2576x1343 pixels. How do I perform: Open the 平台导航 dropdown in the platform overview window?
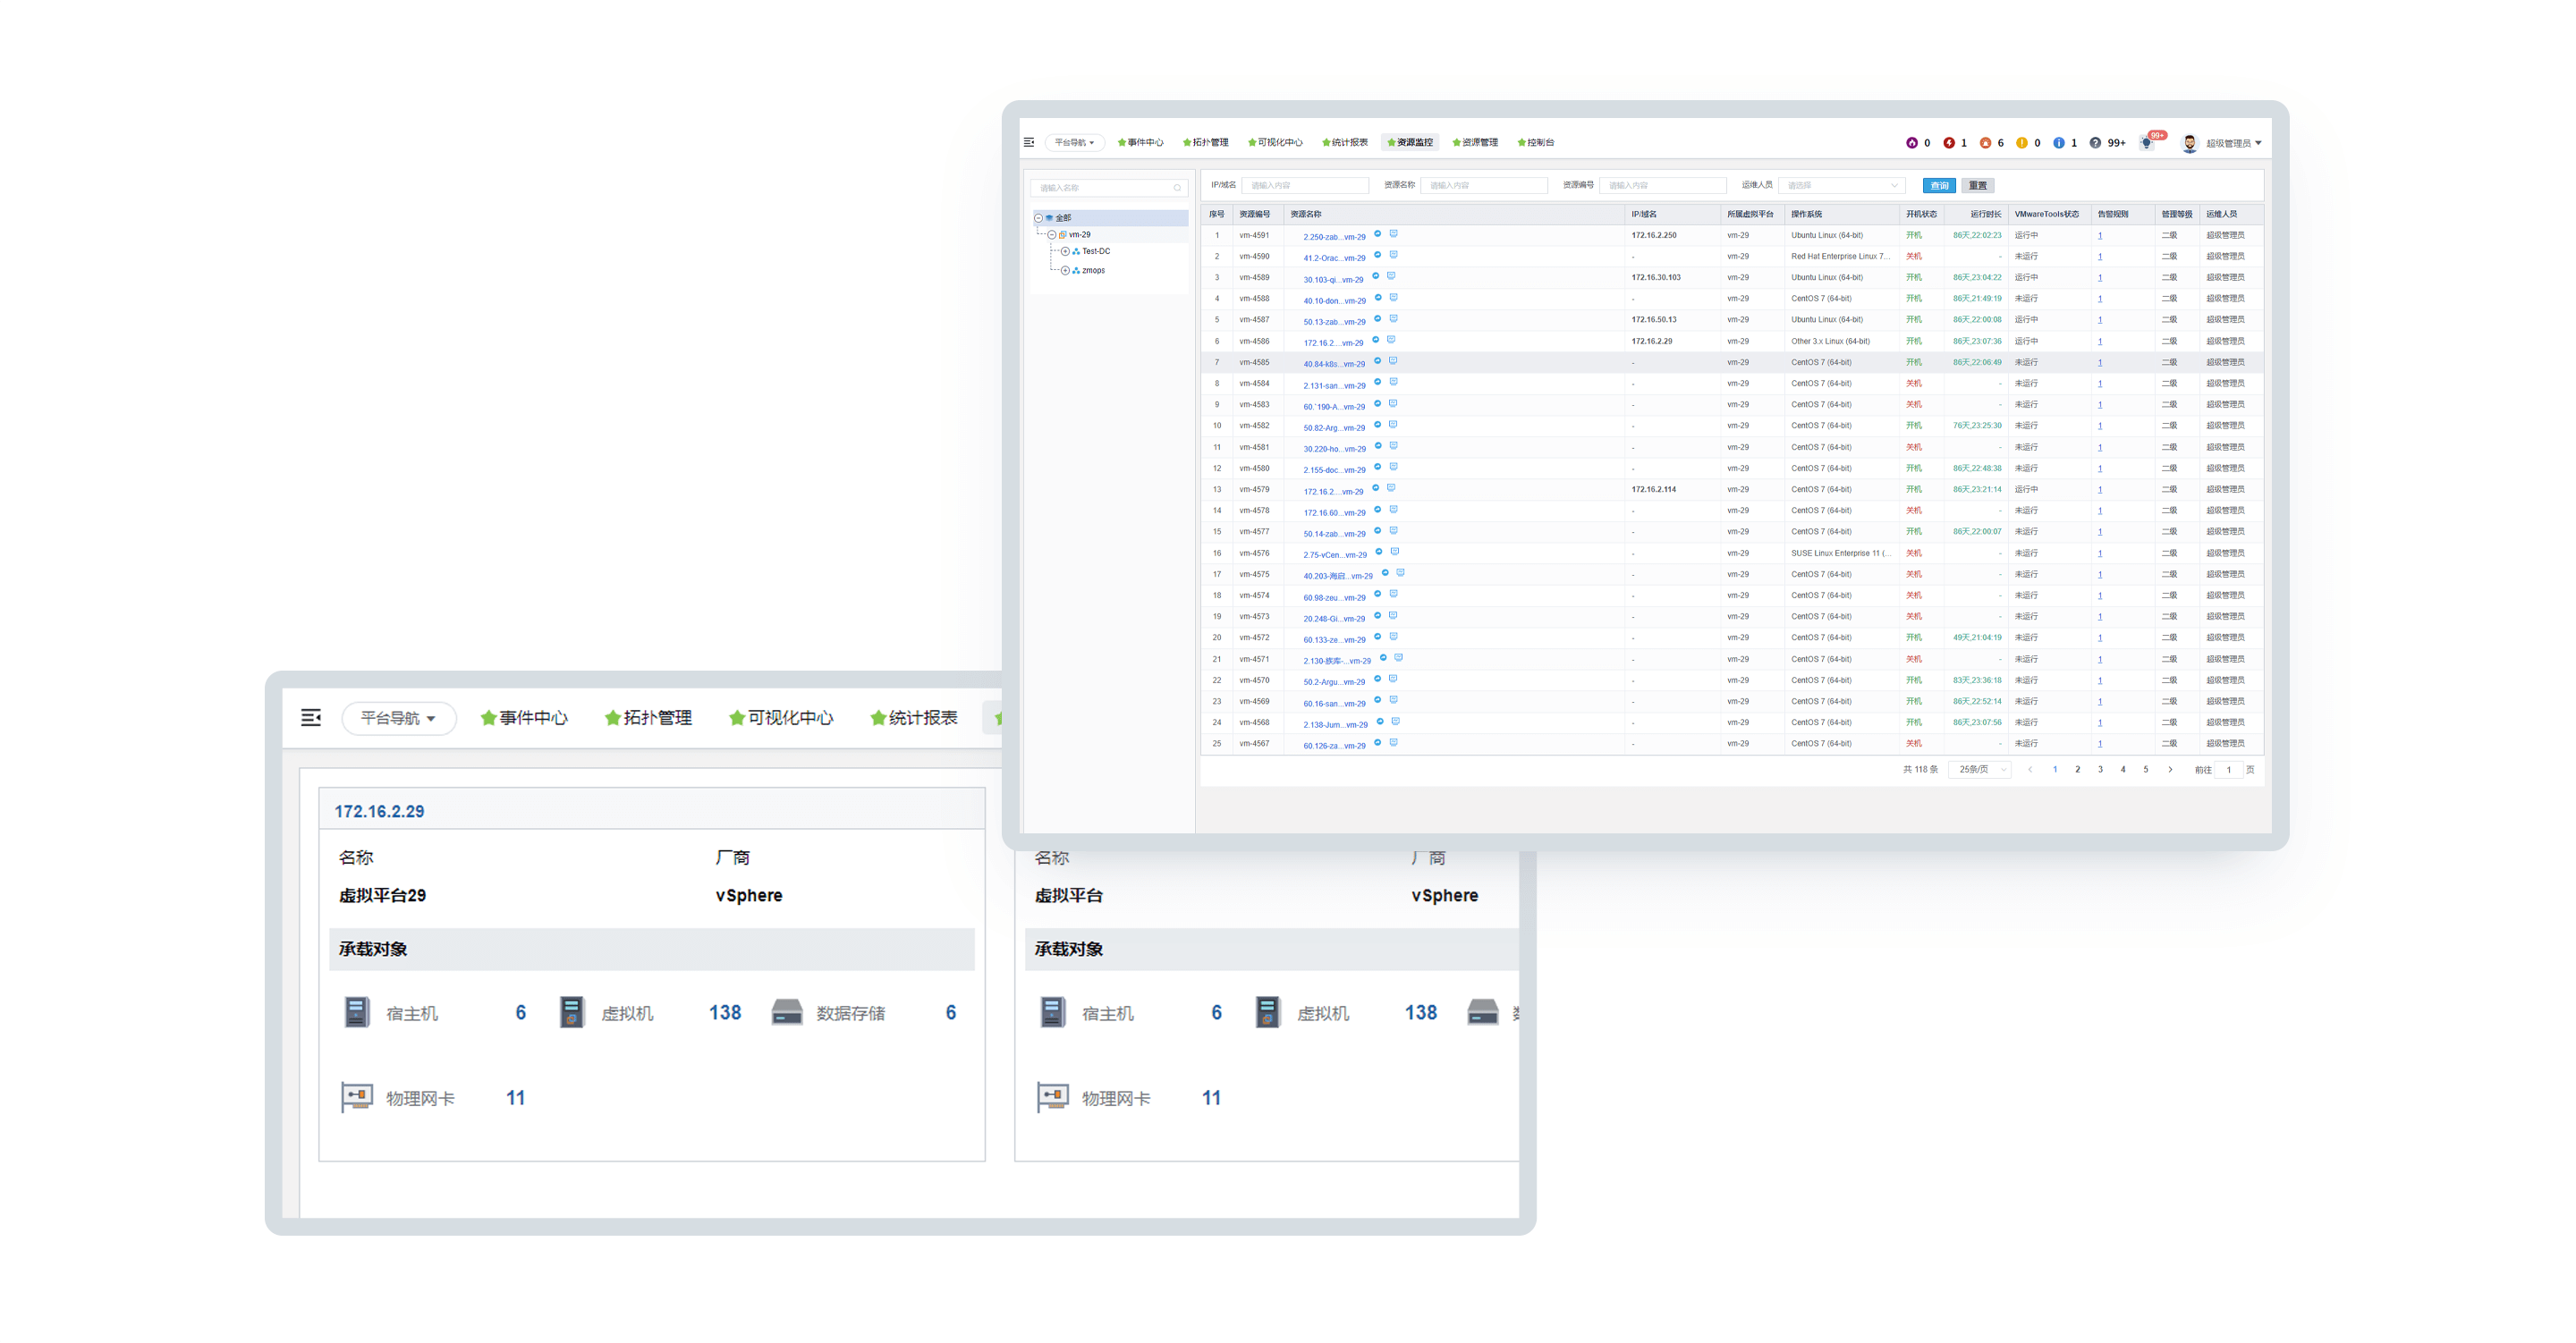point(399,718)
